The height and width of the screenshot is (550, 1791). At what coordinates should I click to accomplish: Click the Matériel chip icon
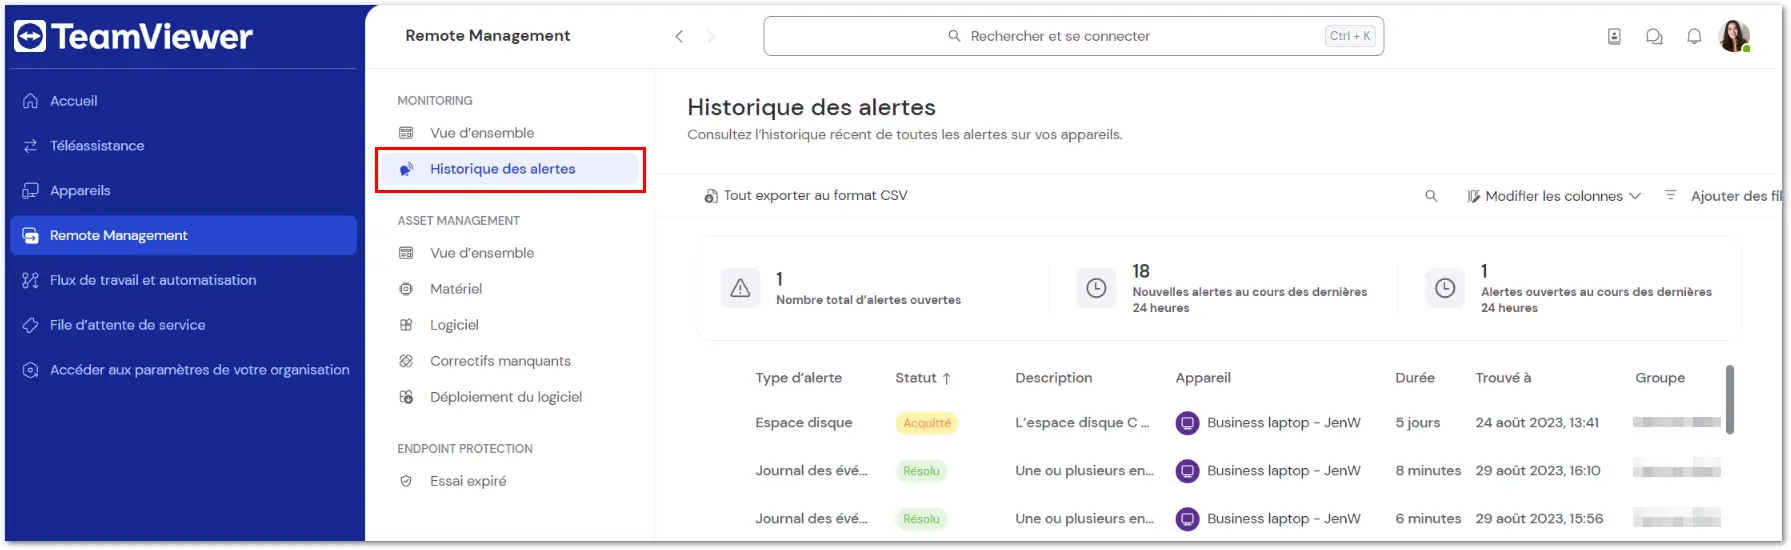(406, 289)
